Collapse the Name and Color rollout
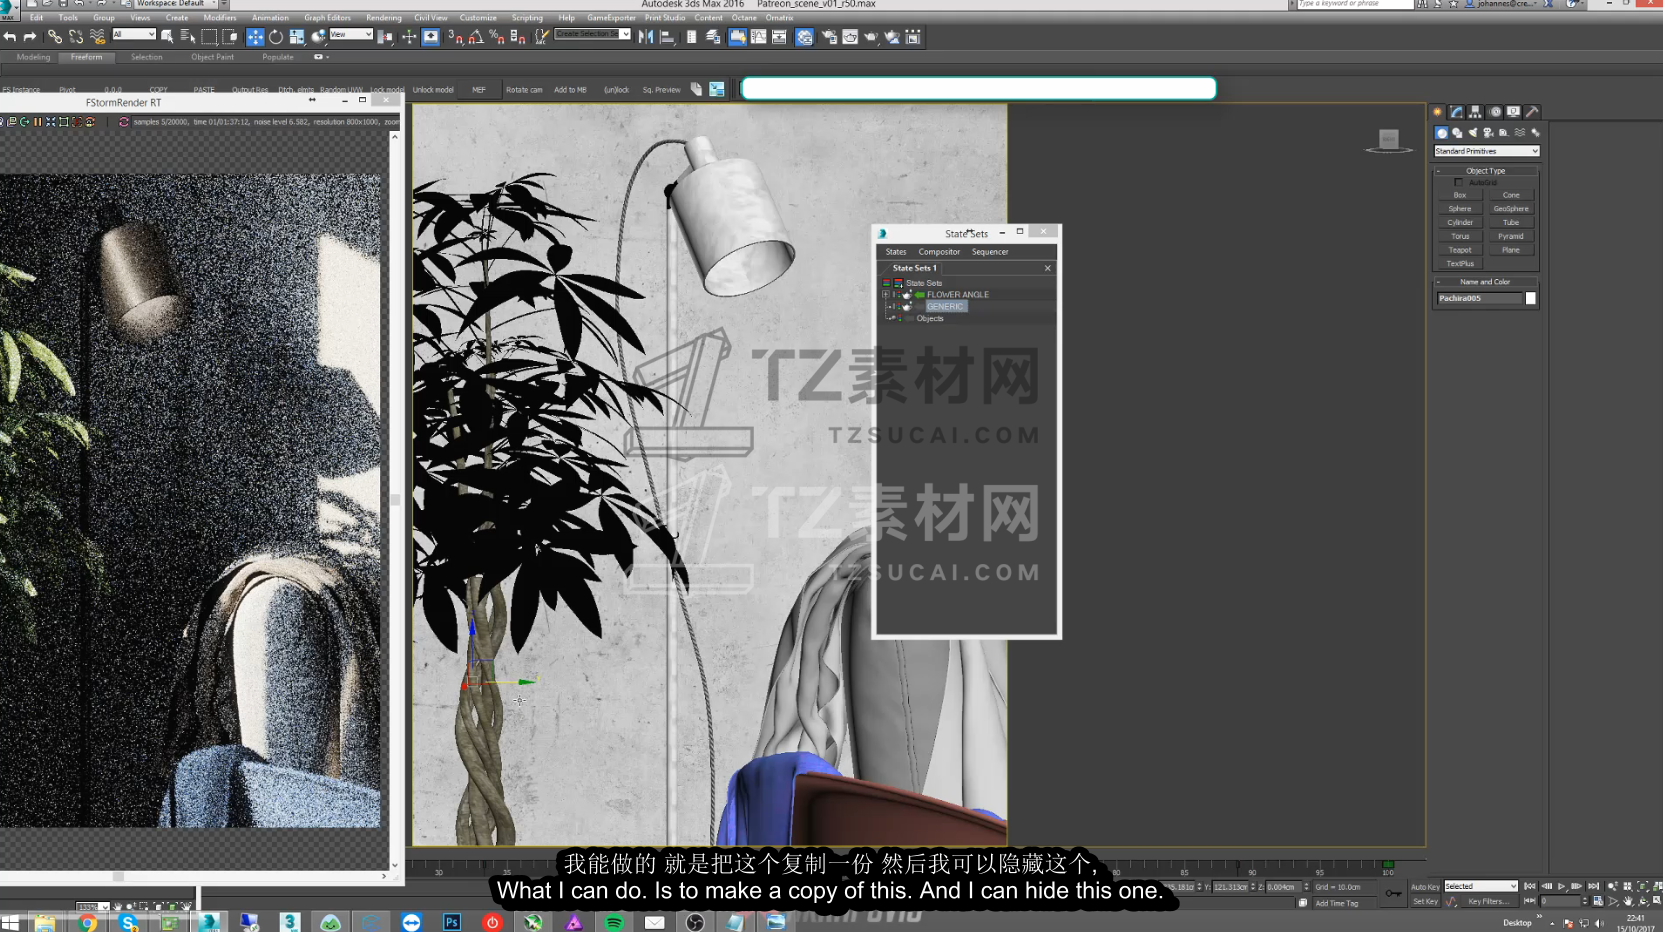The image size is (1663, 932). pos(1485,282)
